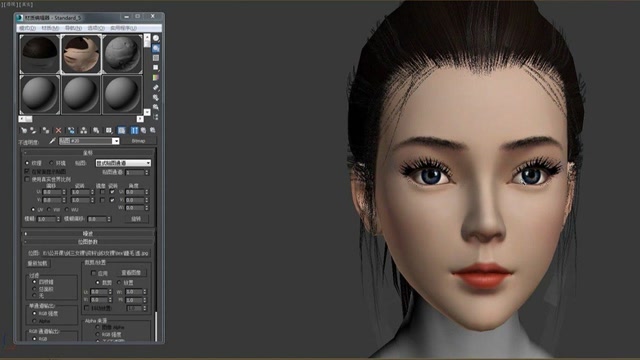Click Put Material to Scene icon

pyautogui.click(x=33, y=131)
